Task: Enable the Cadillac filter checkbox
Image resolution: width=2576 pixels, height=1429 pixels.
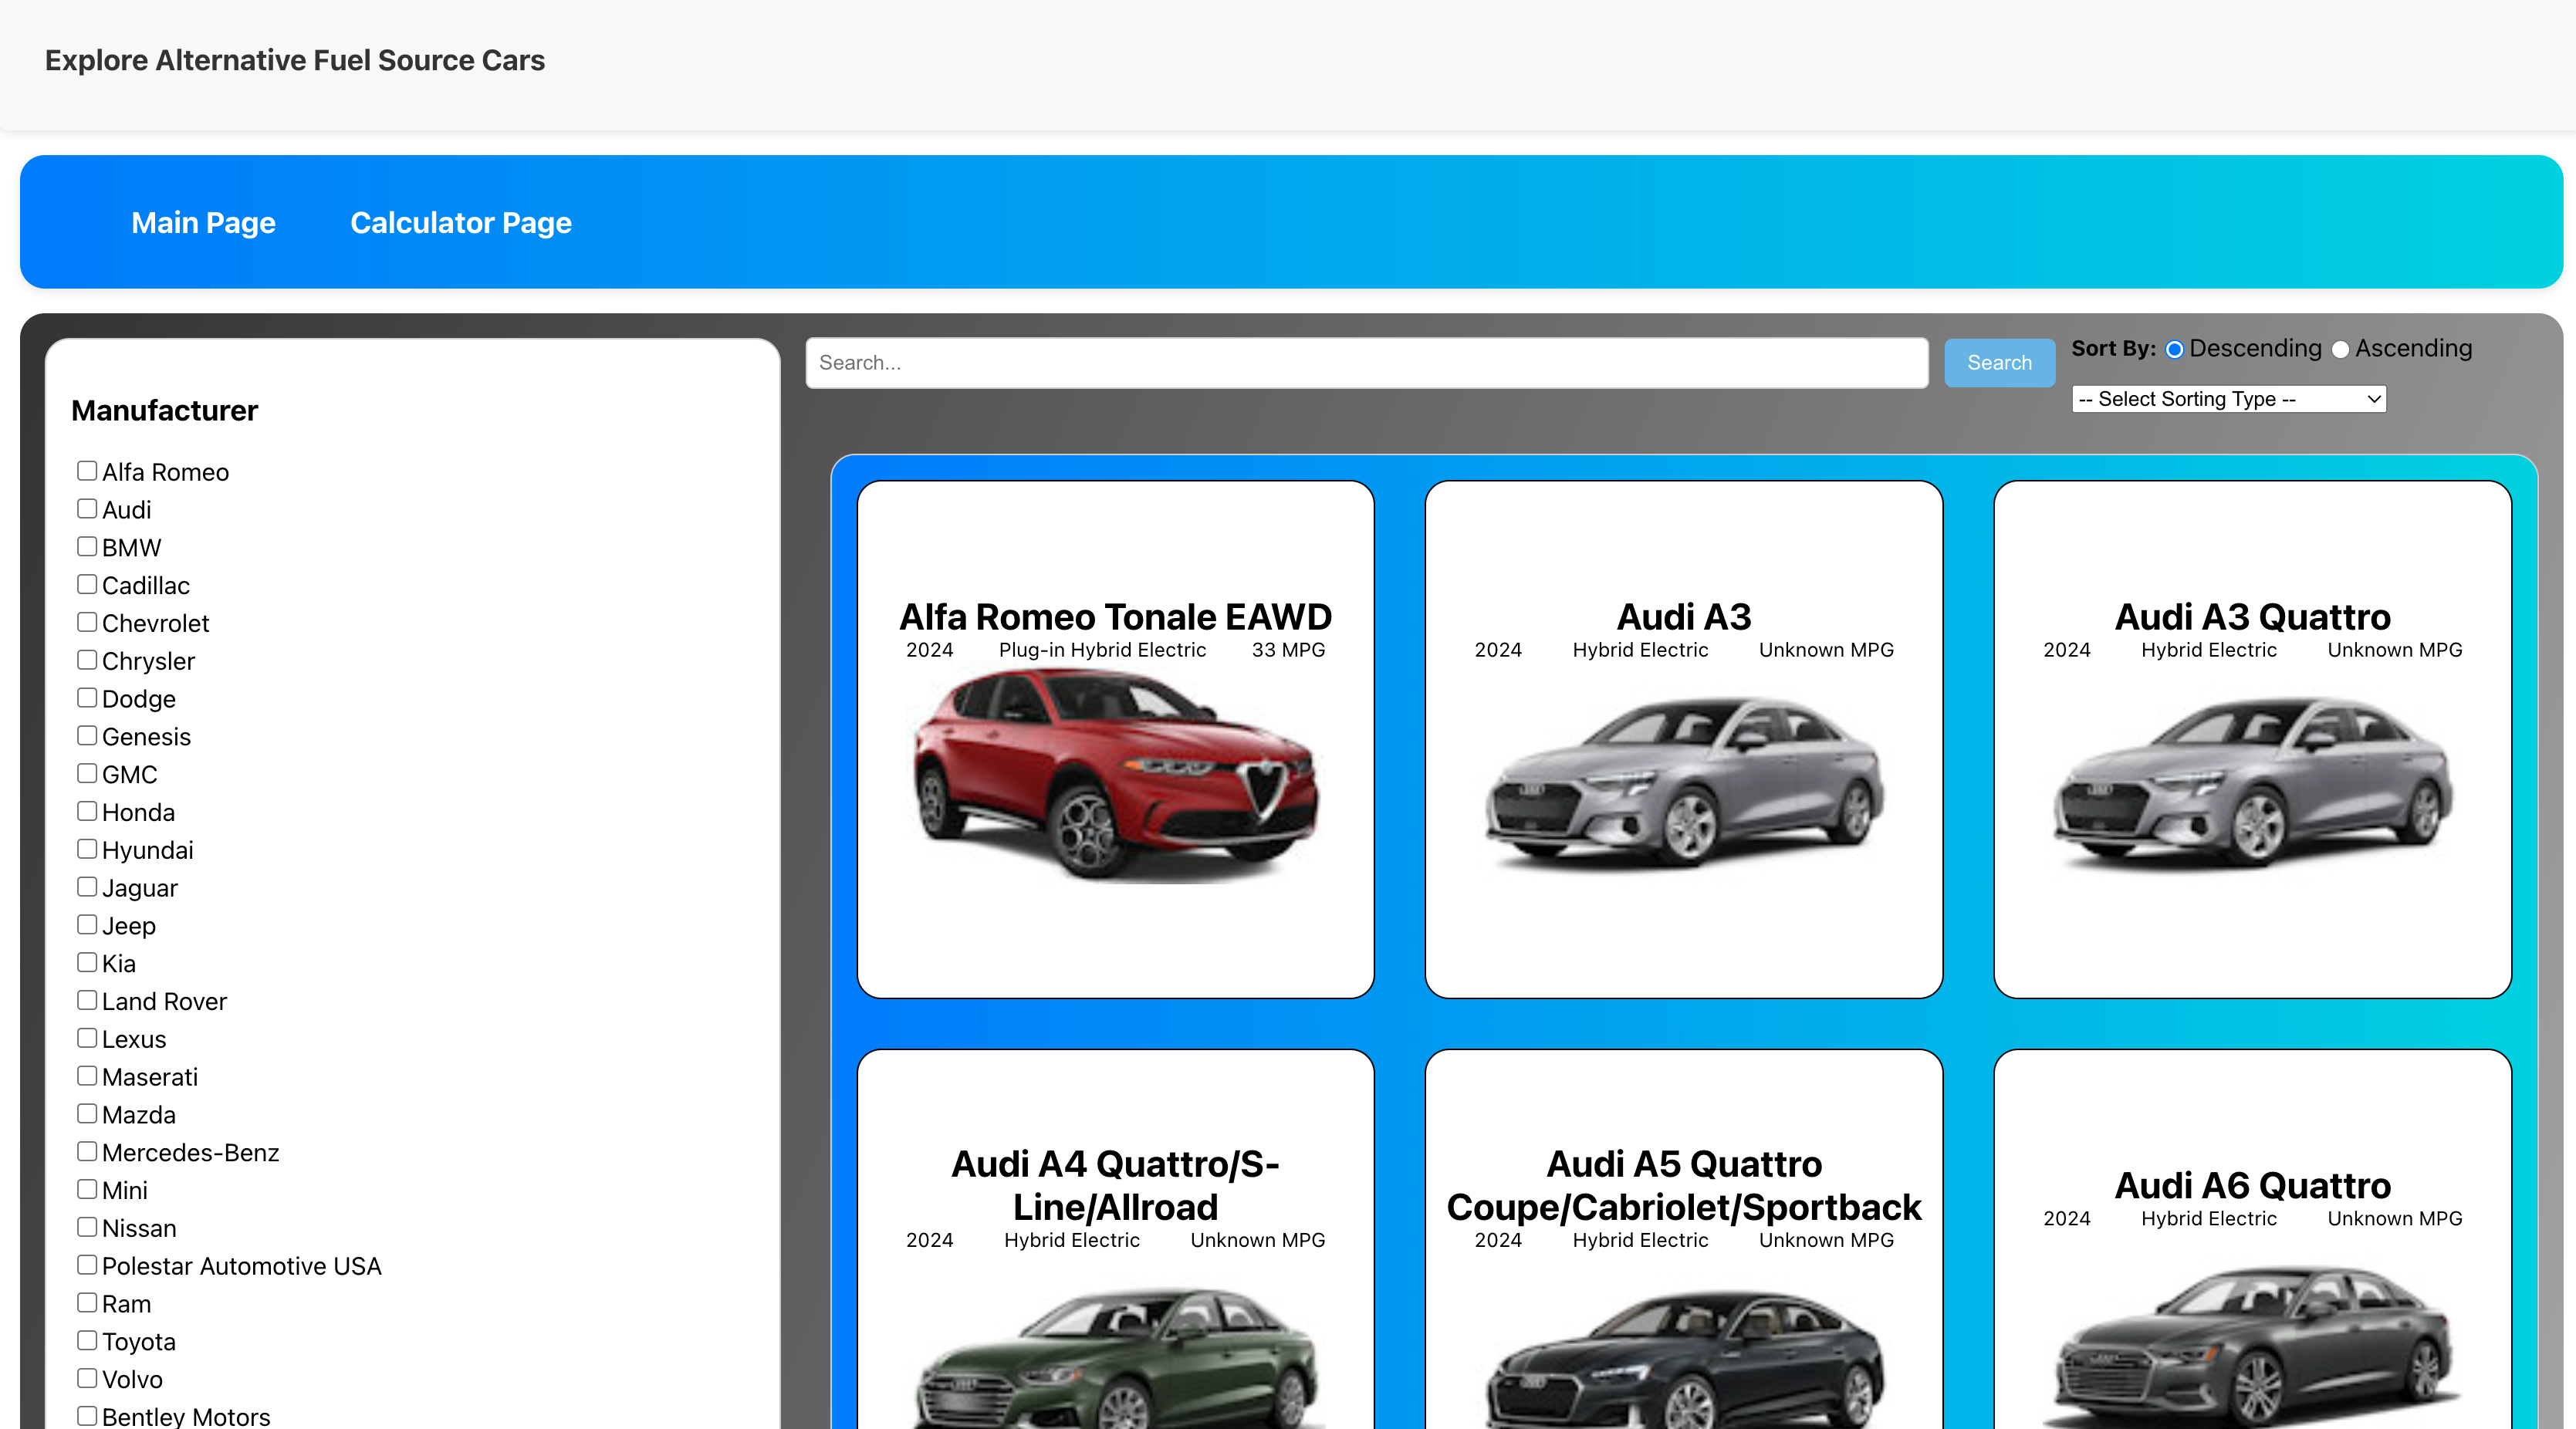Action: (87, 584)
